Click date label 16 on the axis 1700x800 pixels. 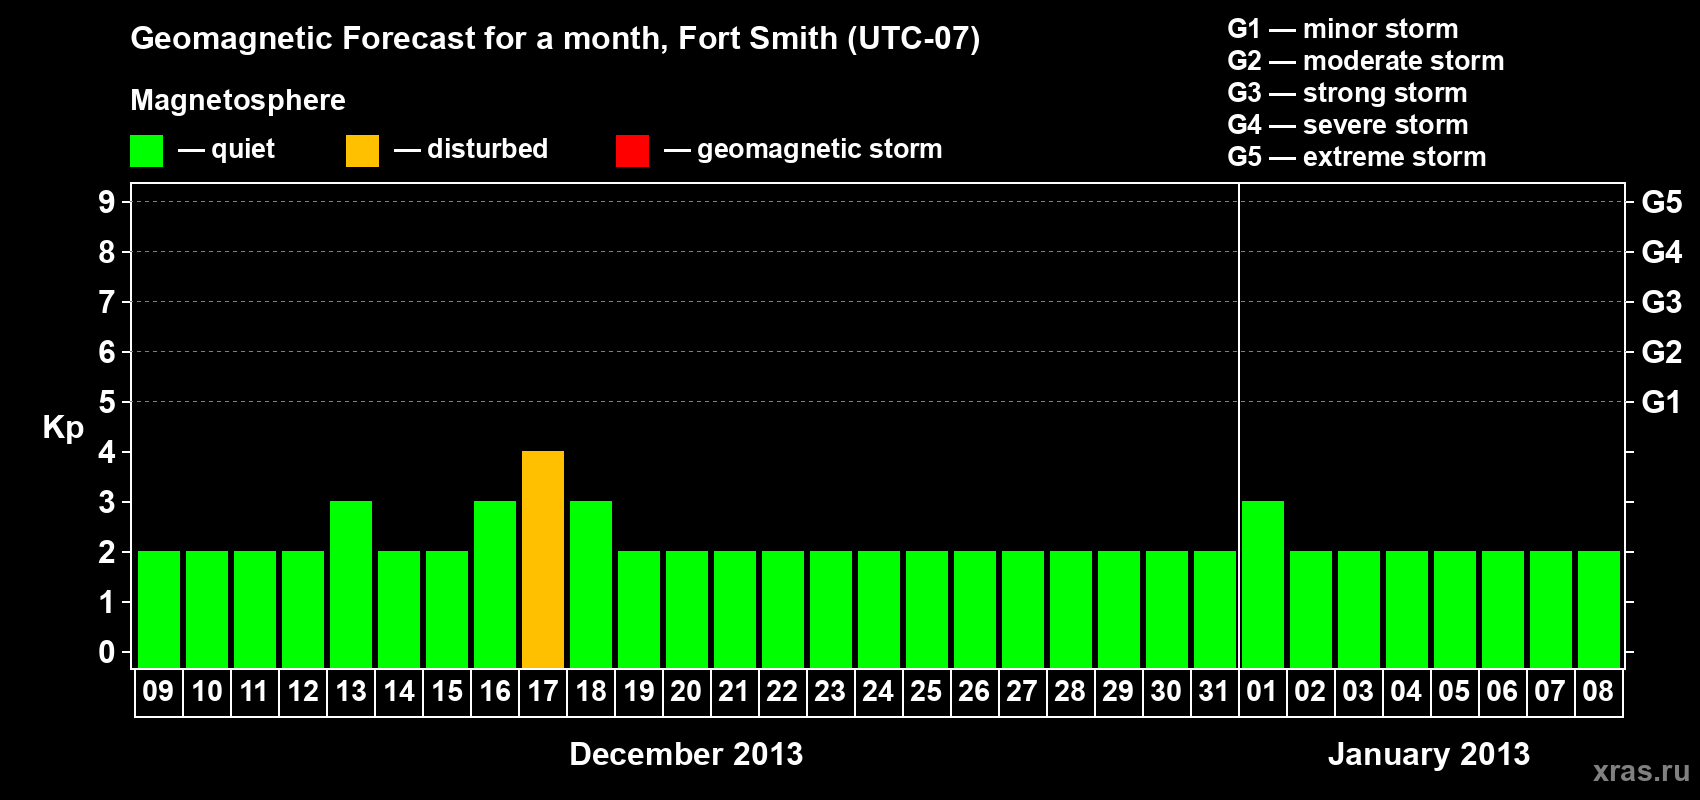click(x=495, y=691)
